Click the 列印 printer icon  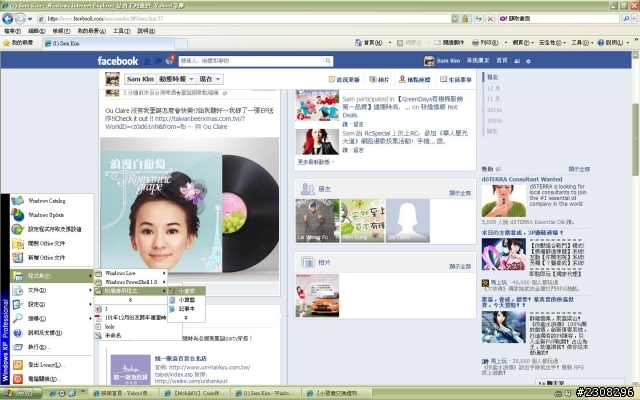click(x=476, y=42)
